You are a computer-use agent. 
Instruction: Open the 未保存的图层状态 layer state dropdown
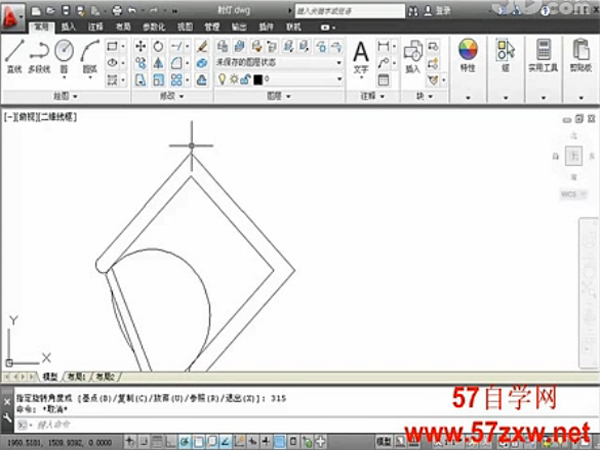click(x=279, y=62)
